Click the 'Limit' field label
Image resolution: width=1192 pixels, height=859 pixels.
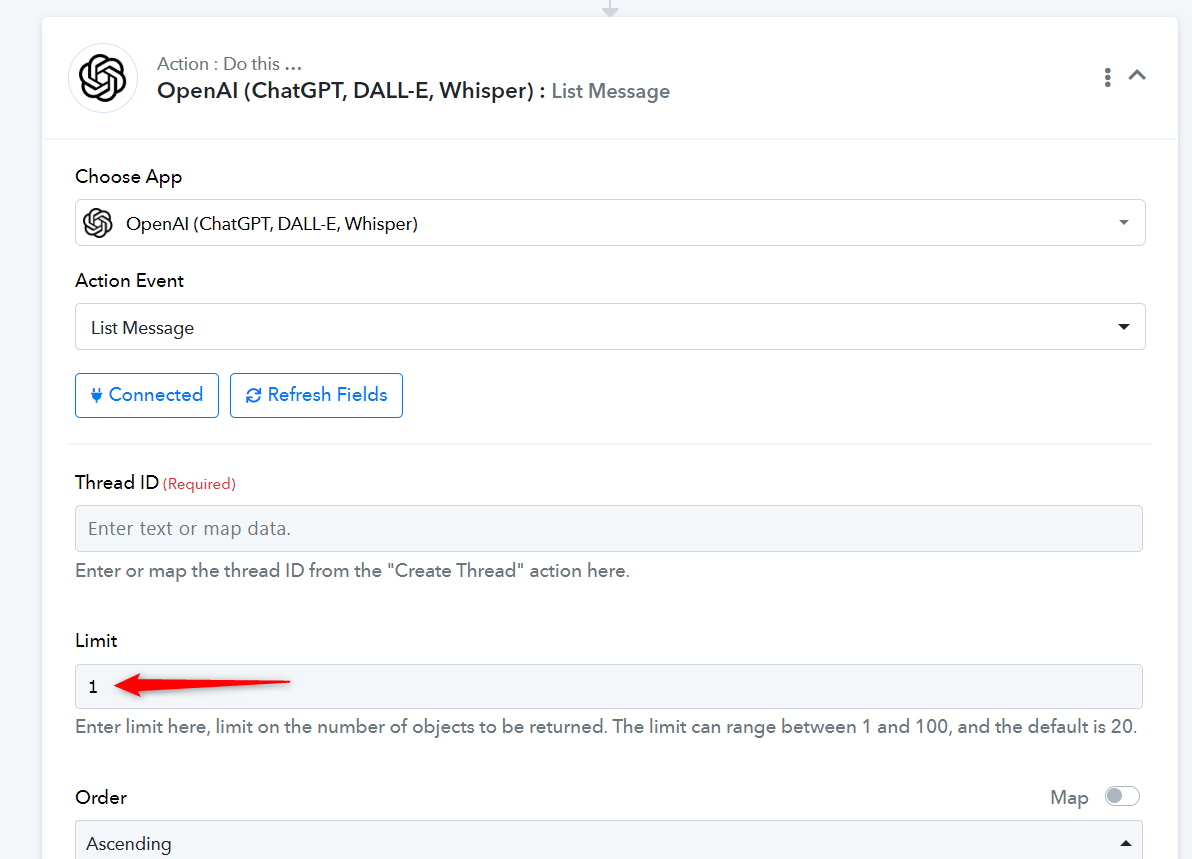pyautogui.click(x=96, y=641)
